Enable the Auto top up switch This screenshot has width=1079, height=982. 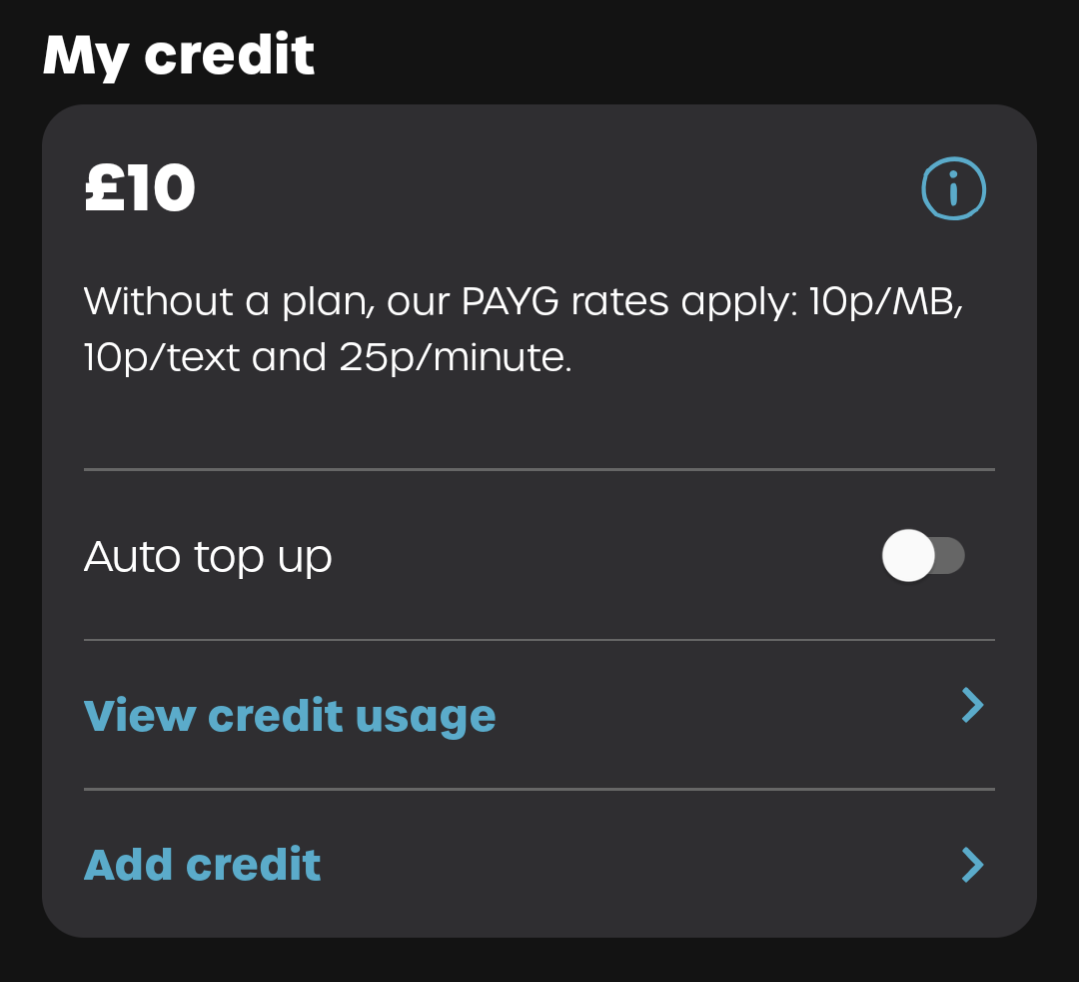coord(923,555)
